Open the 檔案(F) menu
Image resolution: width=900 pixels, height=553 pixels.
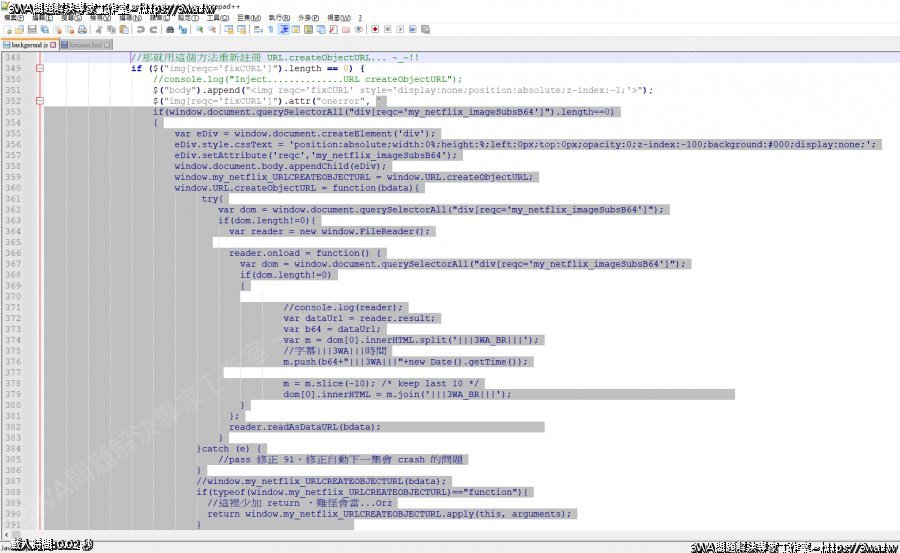tap(14, 18)
